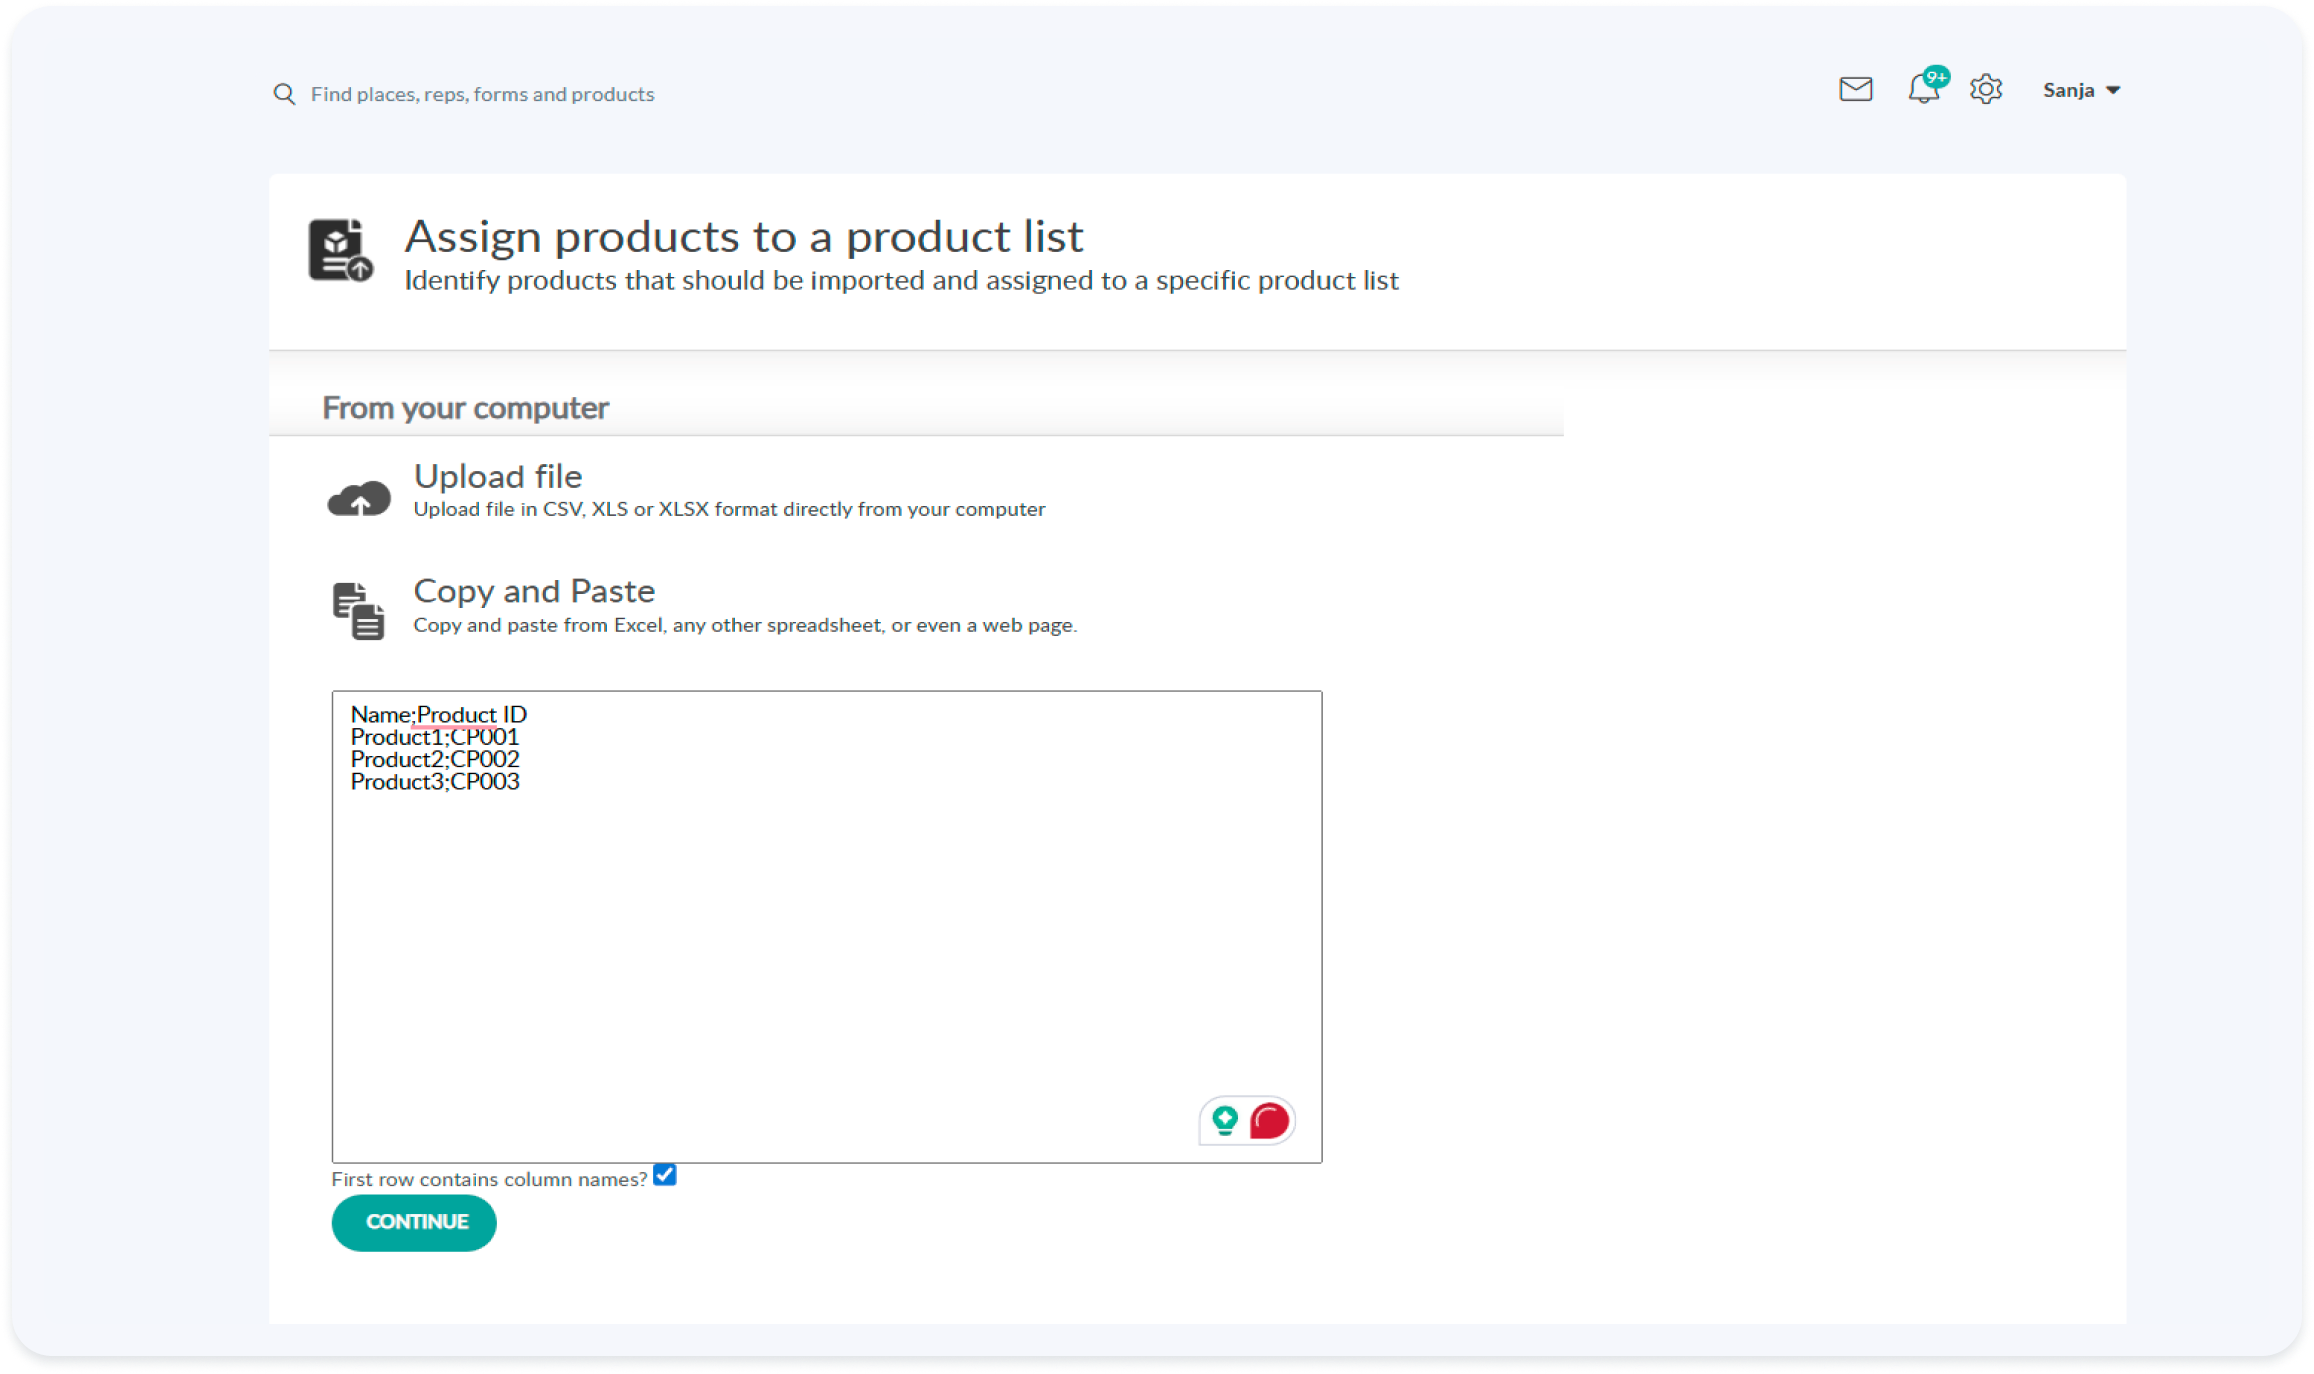Open the notifications bell icon

[x=1922, y=92]
